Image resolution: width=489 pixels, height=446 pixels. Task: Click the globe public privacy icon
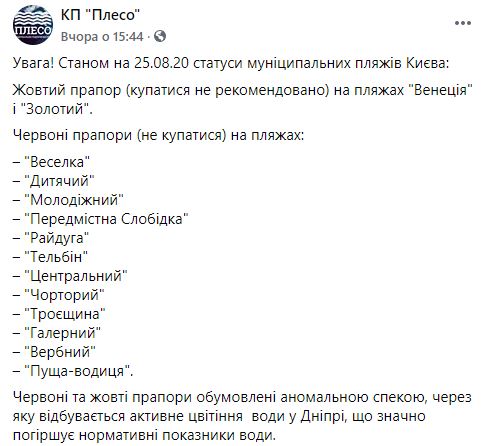pyautogui.click(x=160, y=36)
